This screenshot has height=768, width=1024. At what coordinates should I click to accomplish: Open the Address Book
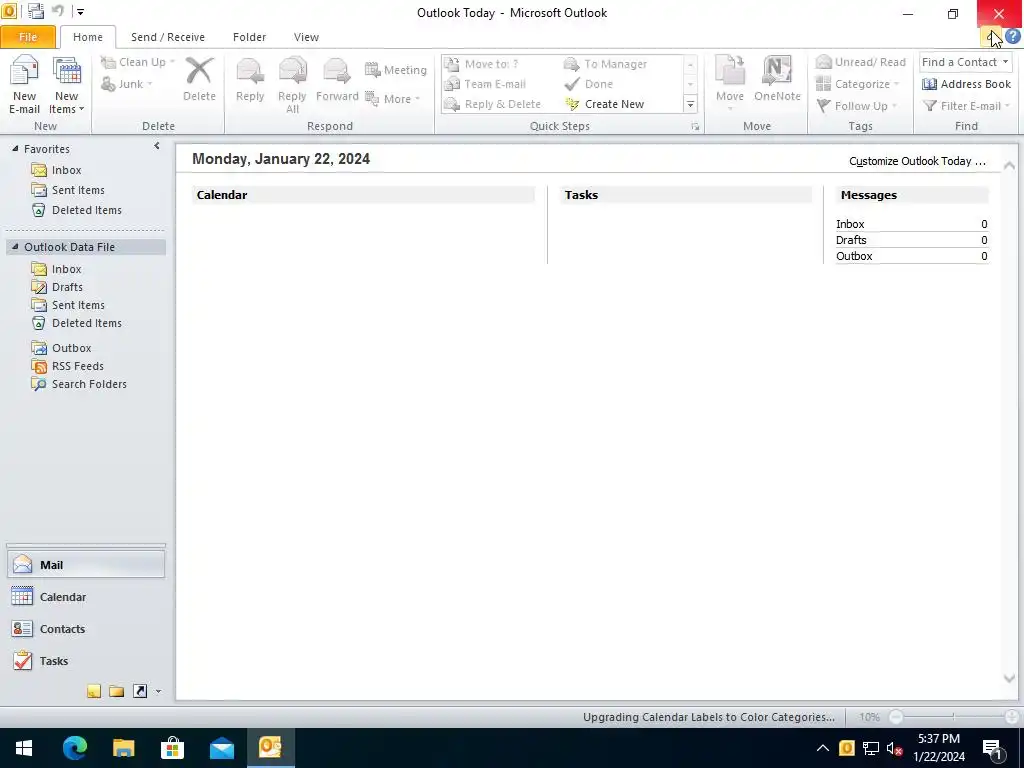(x=966, y=84)
